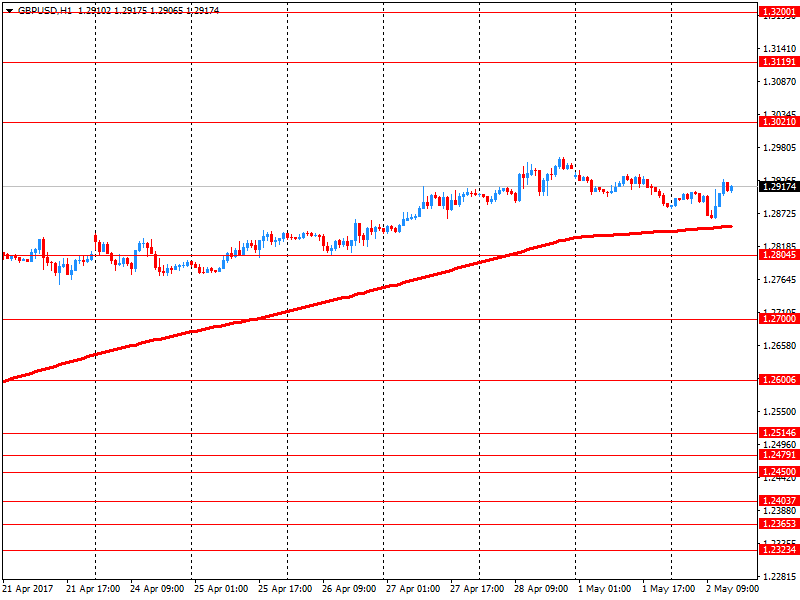Select the 1.26006 red price label

click(x=779, y=380)
